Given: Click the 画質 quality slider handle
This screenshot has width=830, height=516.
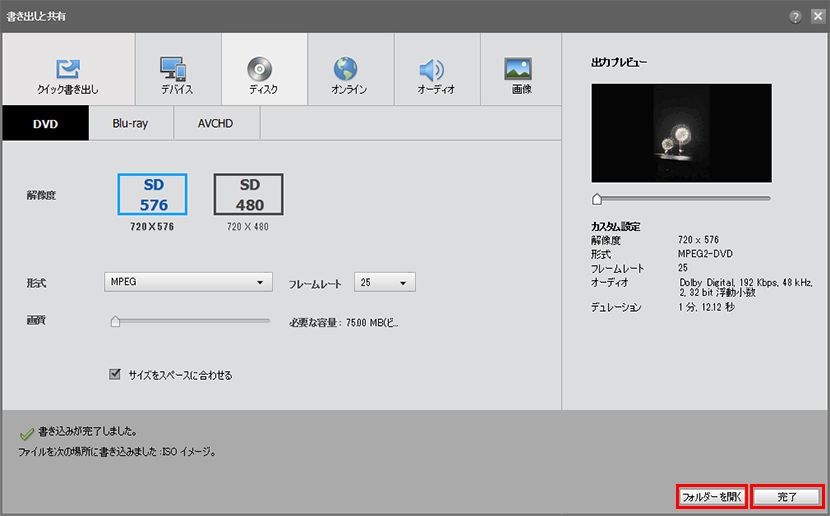Looking at the screenshot, I should (x=115, y=321).
